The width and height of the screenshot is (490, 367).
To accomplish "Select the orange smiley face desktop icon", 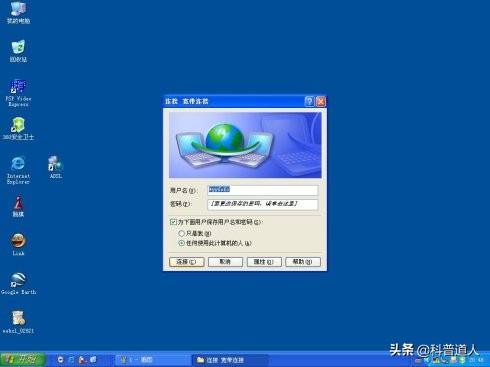I will (x=18, y=244).
